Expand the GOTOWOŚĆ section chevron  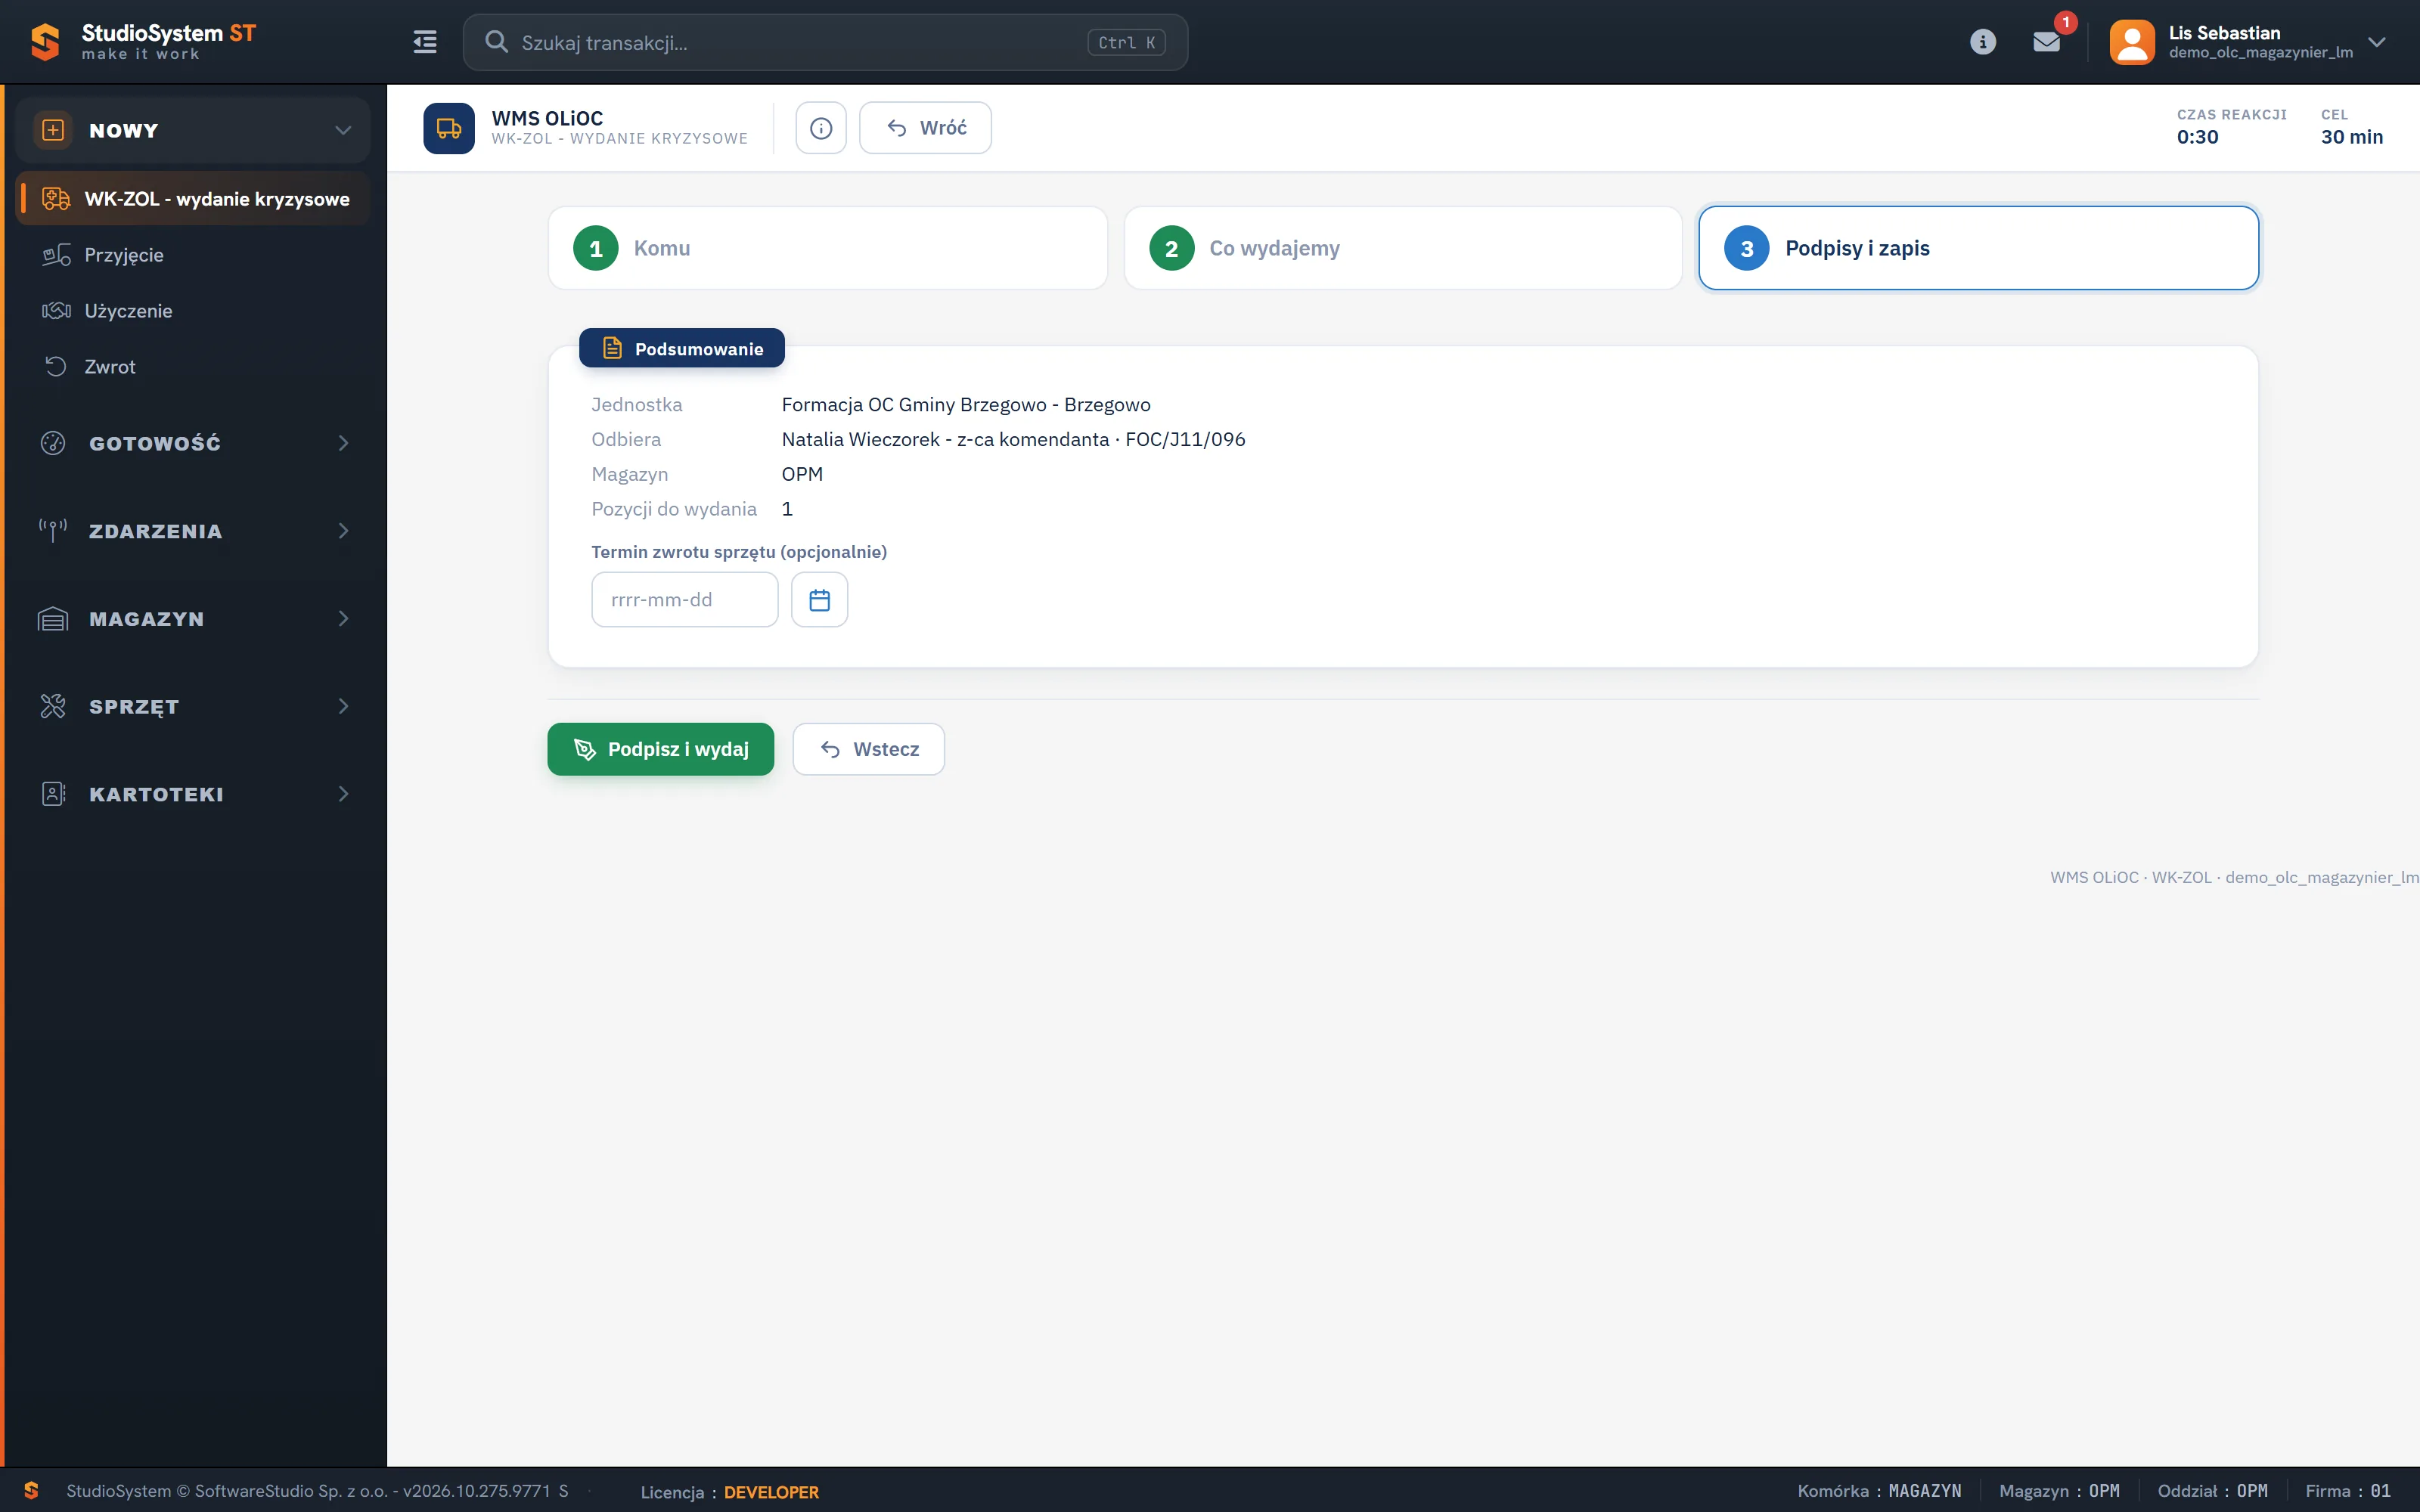coord(343,443)
